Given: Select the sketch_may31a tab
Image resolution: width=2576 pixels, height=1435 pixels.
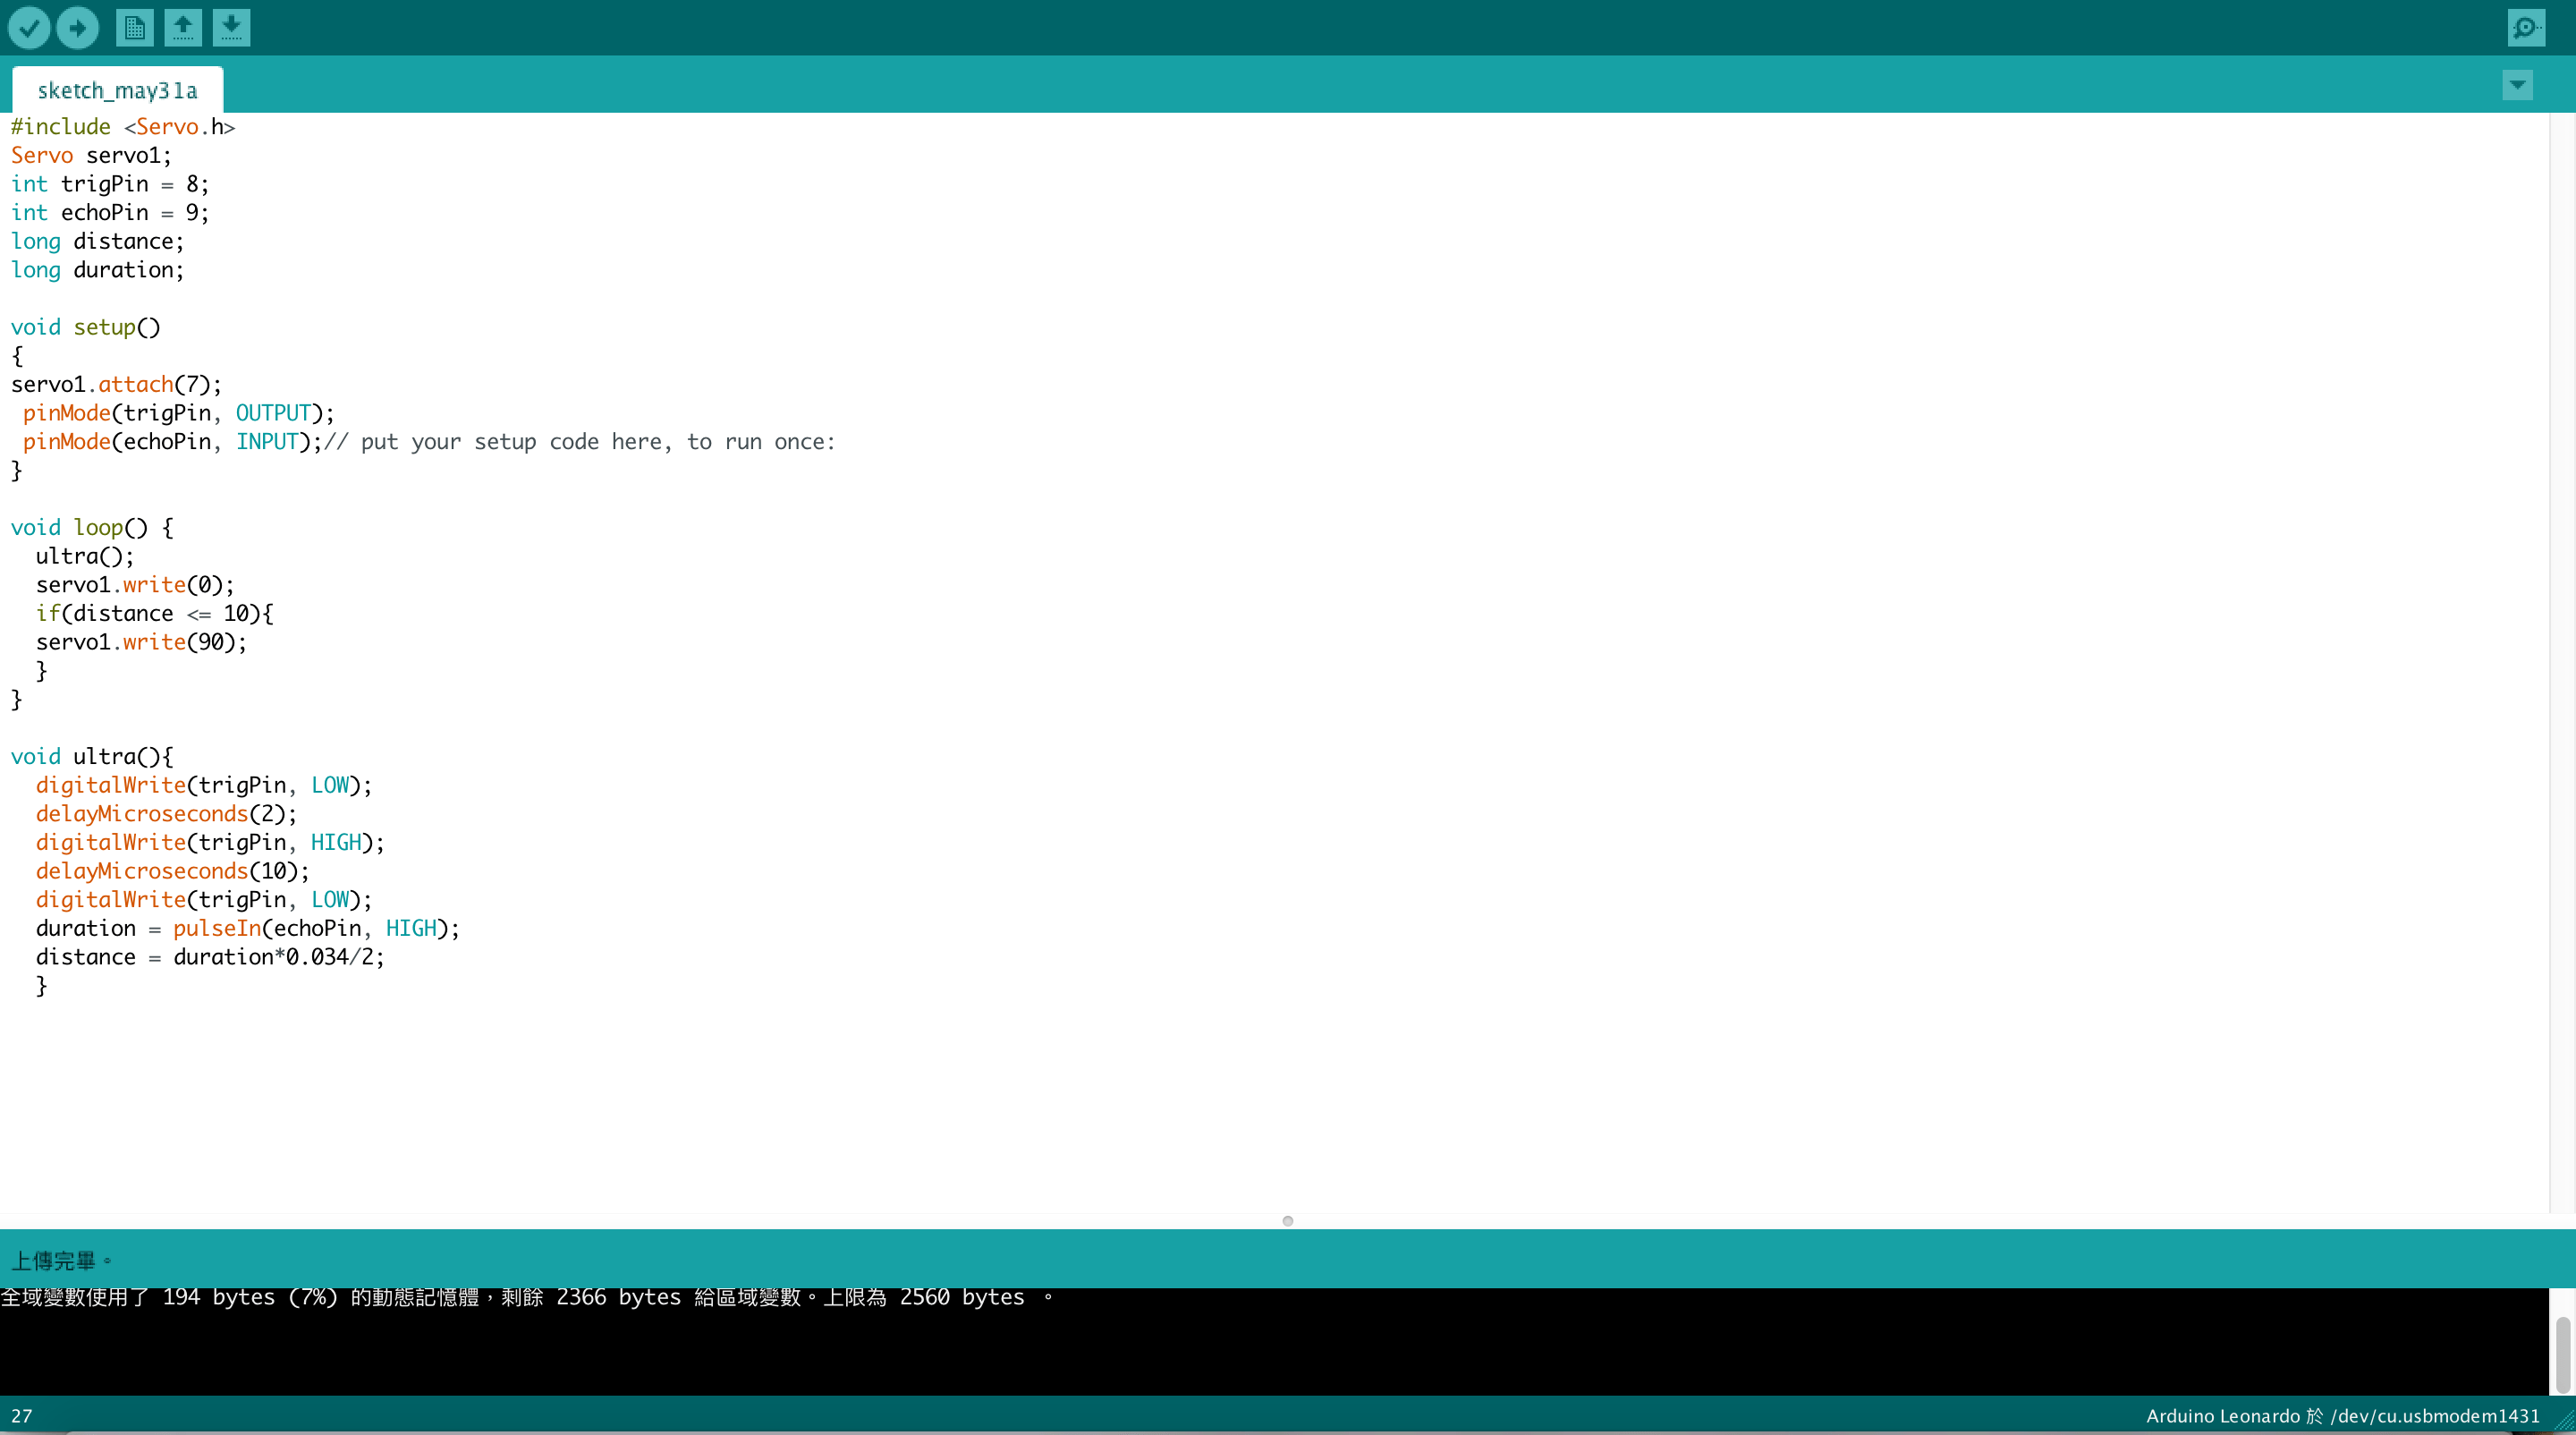Looking at the screenshot, I should [x=117, y=91].
